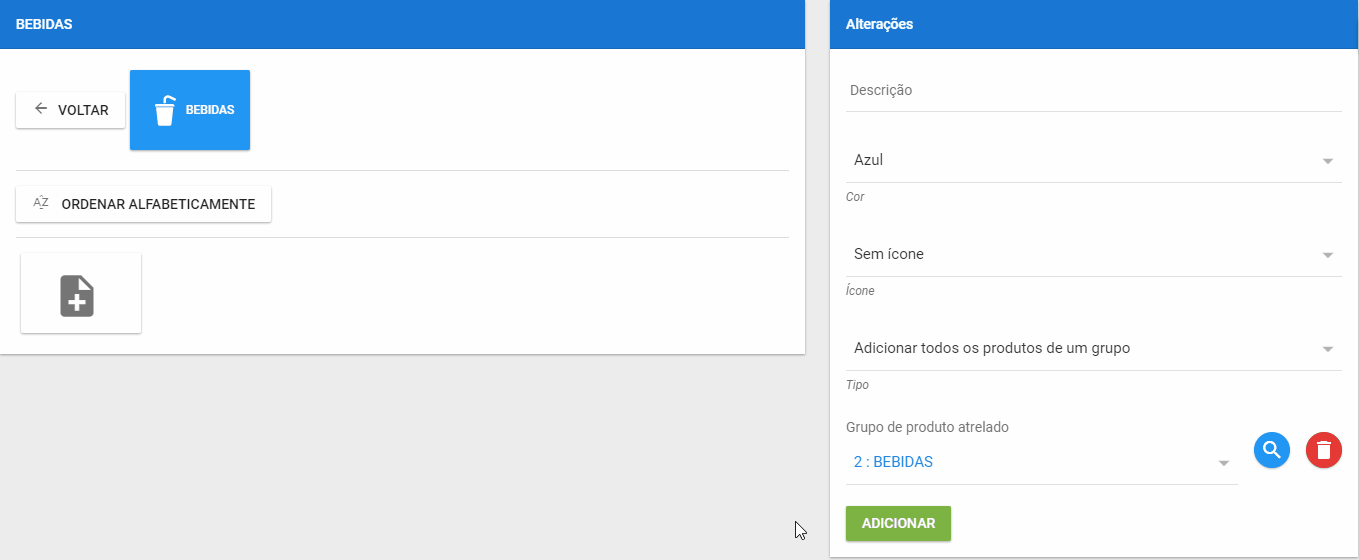The width and height of the screenshot is (1359, 560).
Task: Click the back arrow icon beside Voltar
Action: click(x=41, y=109)
